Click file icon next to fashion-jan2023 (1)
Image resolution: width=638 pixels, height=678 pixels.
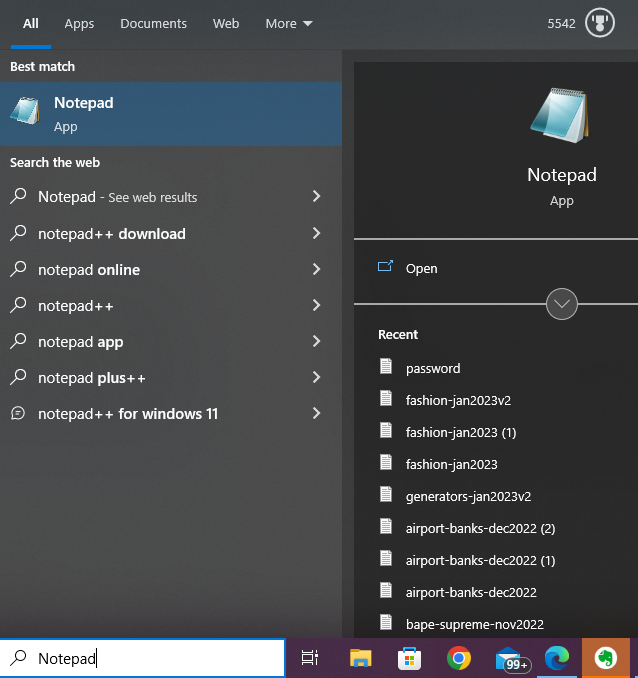[386, 430]
